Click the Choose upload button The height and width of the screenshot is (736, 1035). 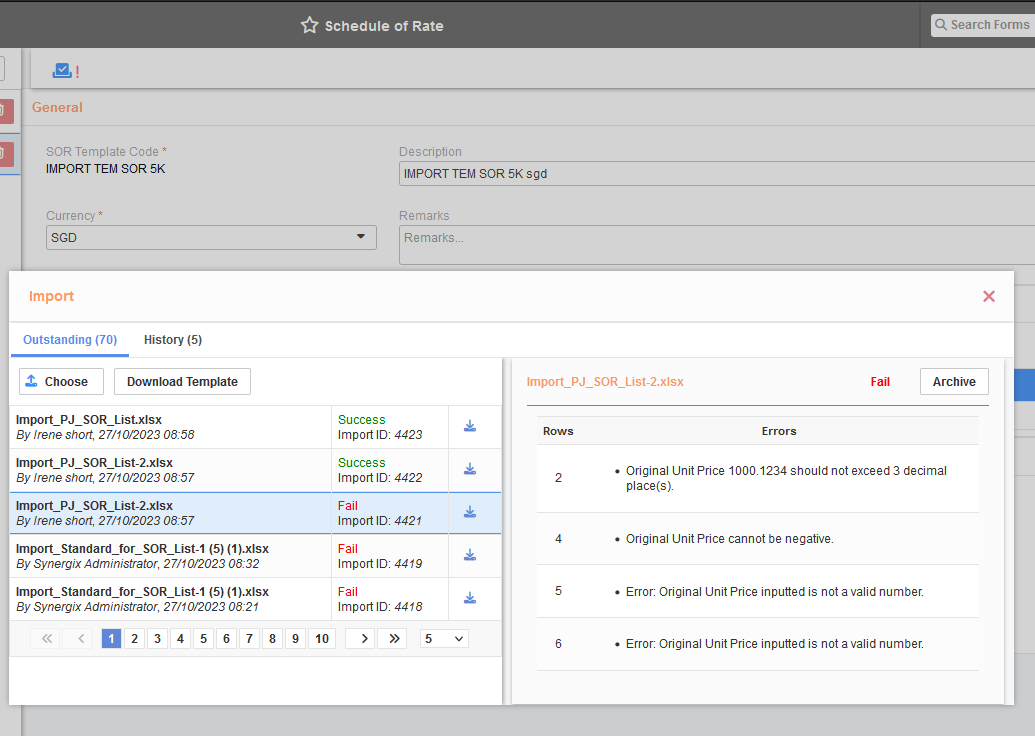click(60, 381)
